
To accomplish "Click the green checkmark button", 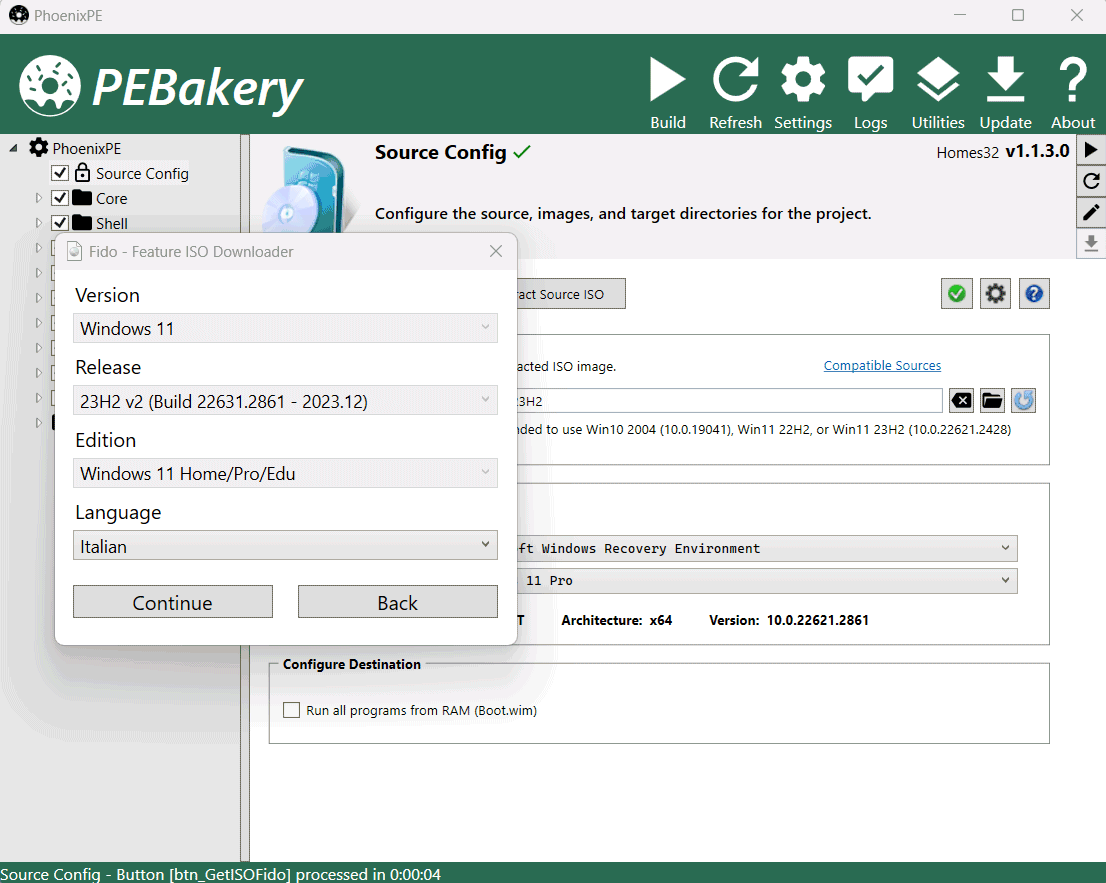I will [x=956, y=293].
